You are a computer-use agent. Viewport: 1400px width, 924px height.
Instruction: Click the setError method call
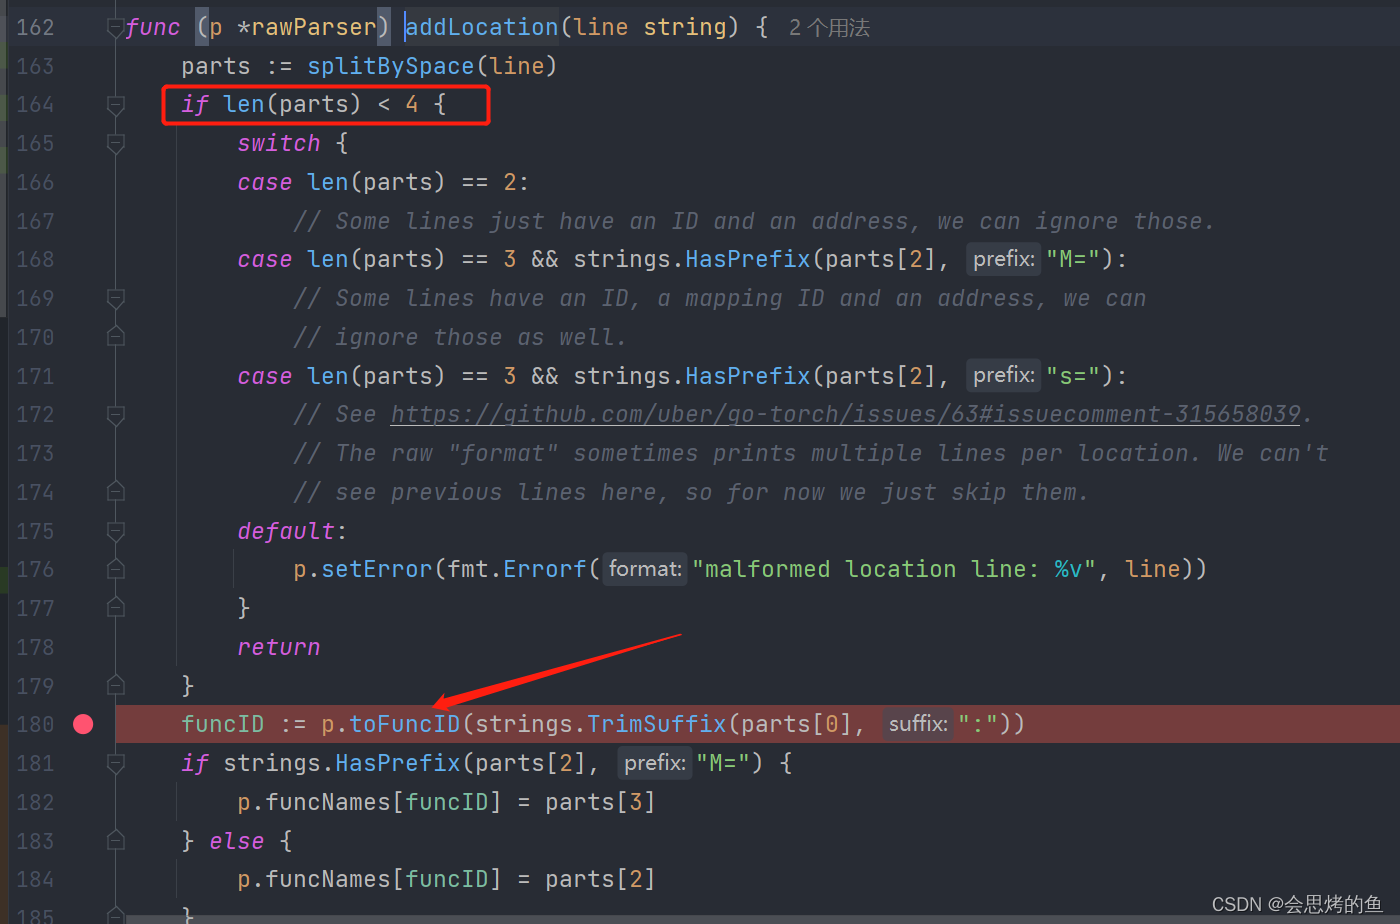pos(377,569)
